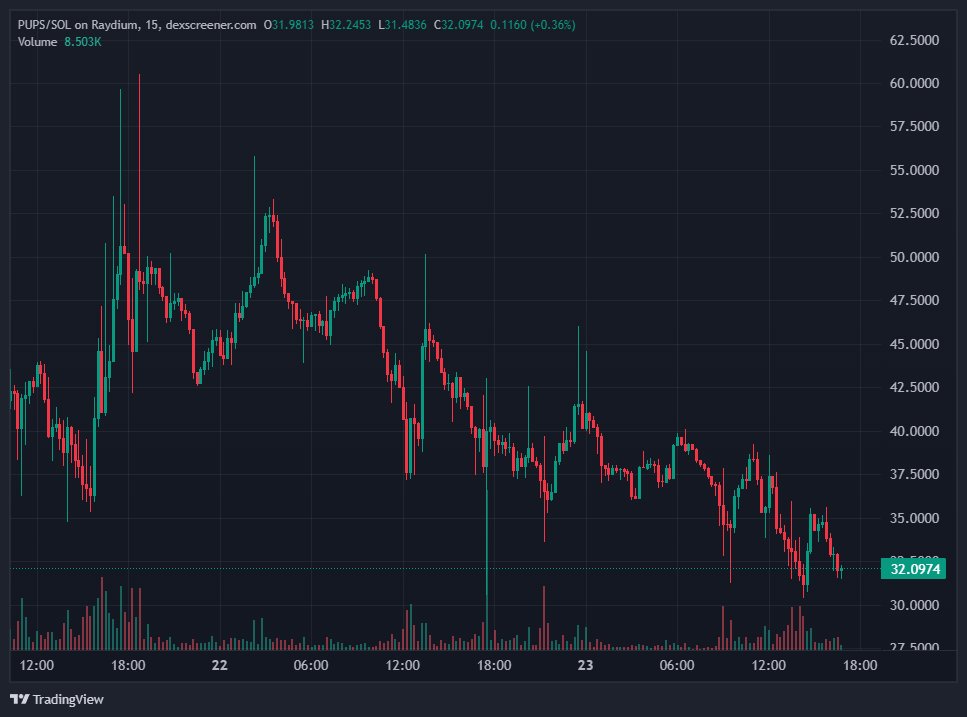Click the PUPS/SOL on Raydium chart title
Screen dimensions: 967x717
(136, 25)
